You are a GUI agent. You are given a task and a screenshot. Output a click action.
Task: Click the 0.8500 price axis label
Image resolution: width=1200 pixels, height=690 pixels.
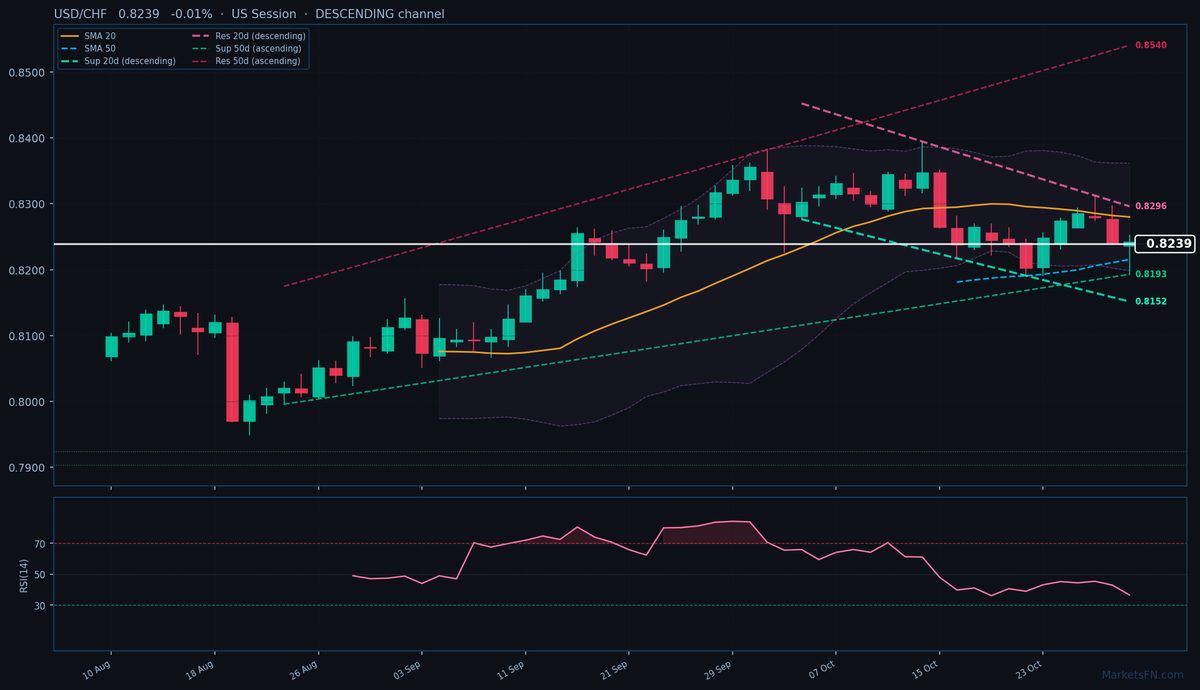tap(26, 73)
